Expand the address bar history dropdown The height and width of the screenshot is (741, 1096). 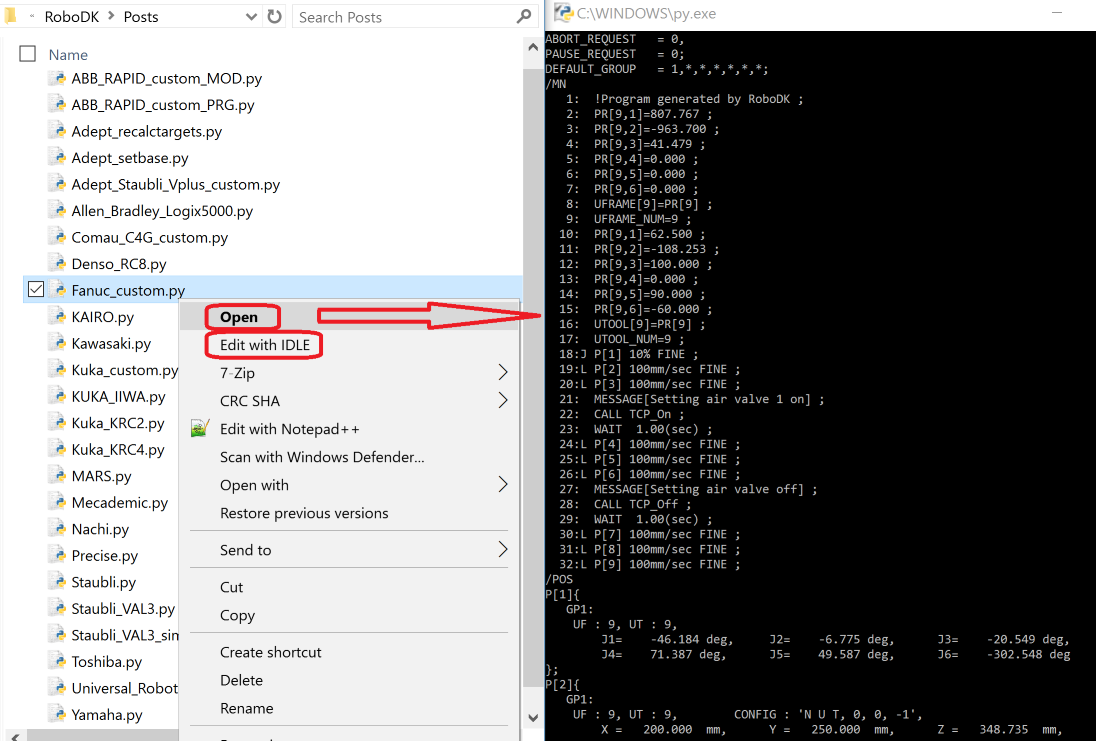252,17
